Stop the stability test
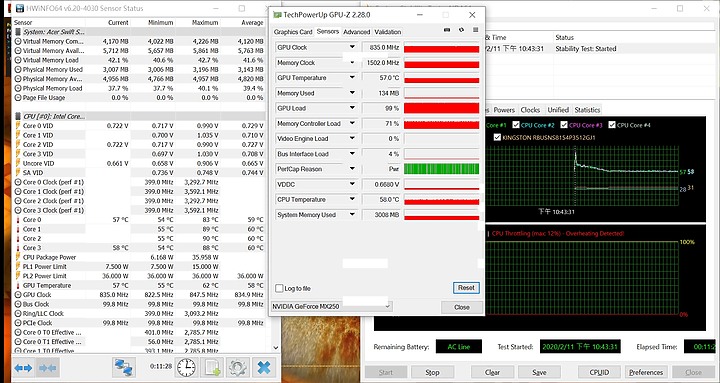Viewport: 720px width, 383px height. tap(432, 372)
